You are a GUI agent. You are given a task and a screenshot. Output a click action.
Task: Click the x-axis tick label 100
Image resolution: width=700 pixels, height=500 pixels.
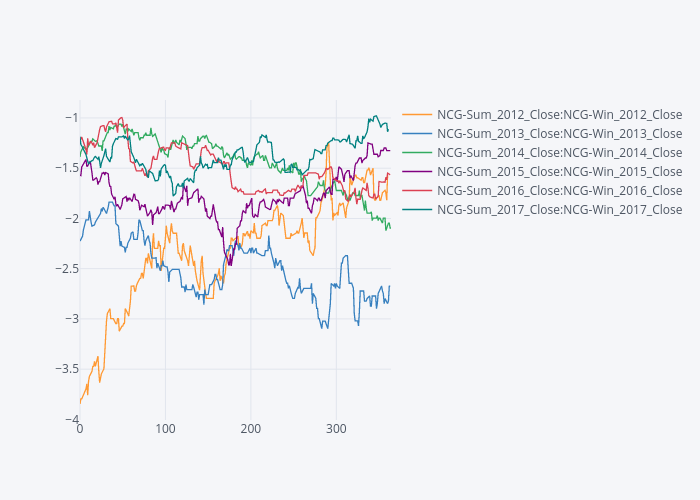point(165,429)
